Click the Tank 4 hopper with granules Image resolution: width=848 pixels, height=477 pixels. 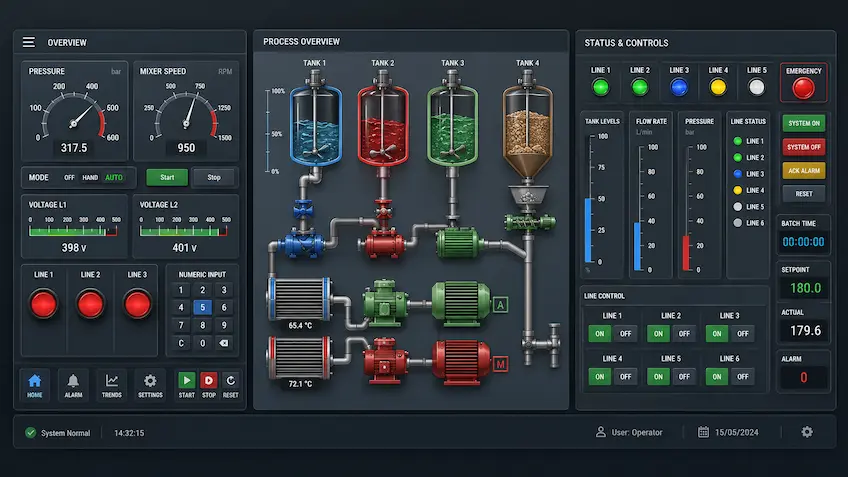pyautogui.click(x=528, y=131)
